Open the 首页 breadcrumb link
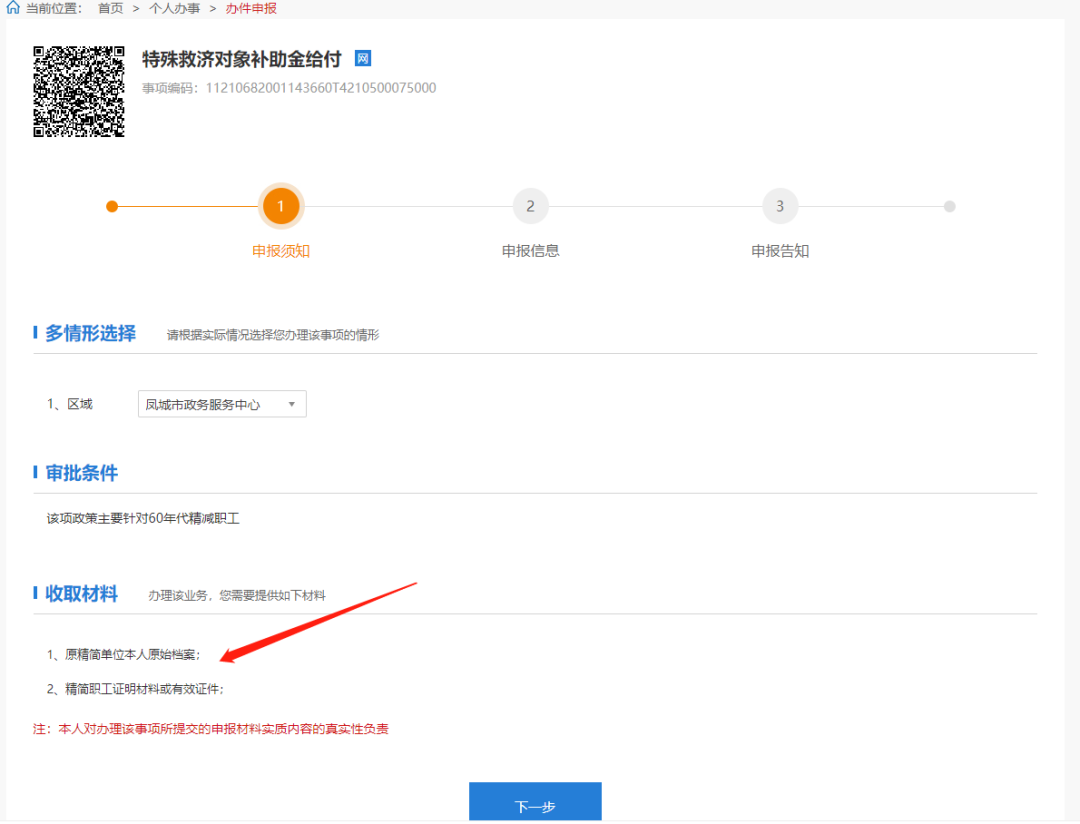The width and height of the screenshot is (1080, 824). [109, 8]
